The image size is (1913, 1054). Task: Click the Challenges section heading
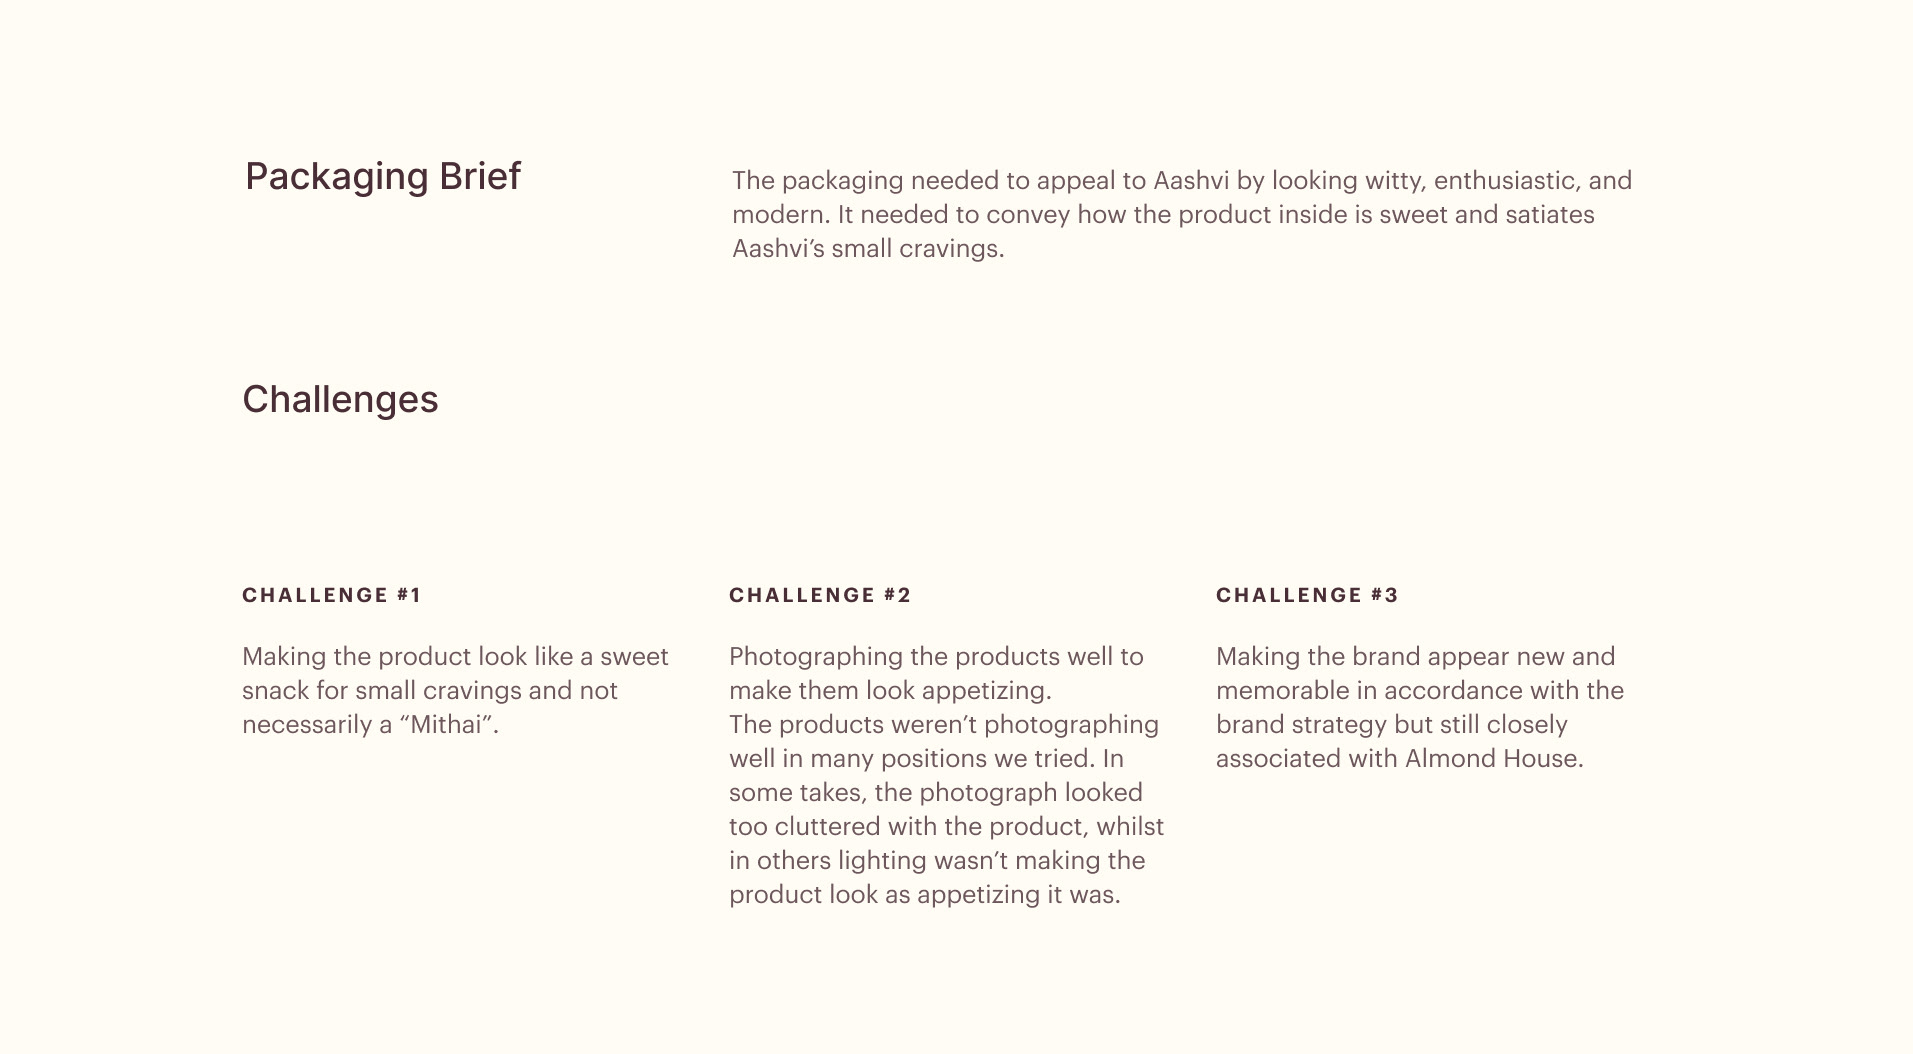[340, 400]
